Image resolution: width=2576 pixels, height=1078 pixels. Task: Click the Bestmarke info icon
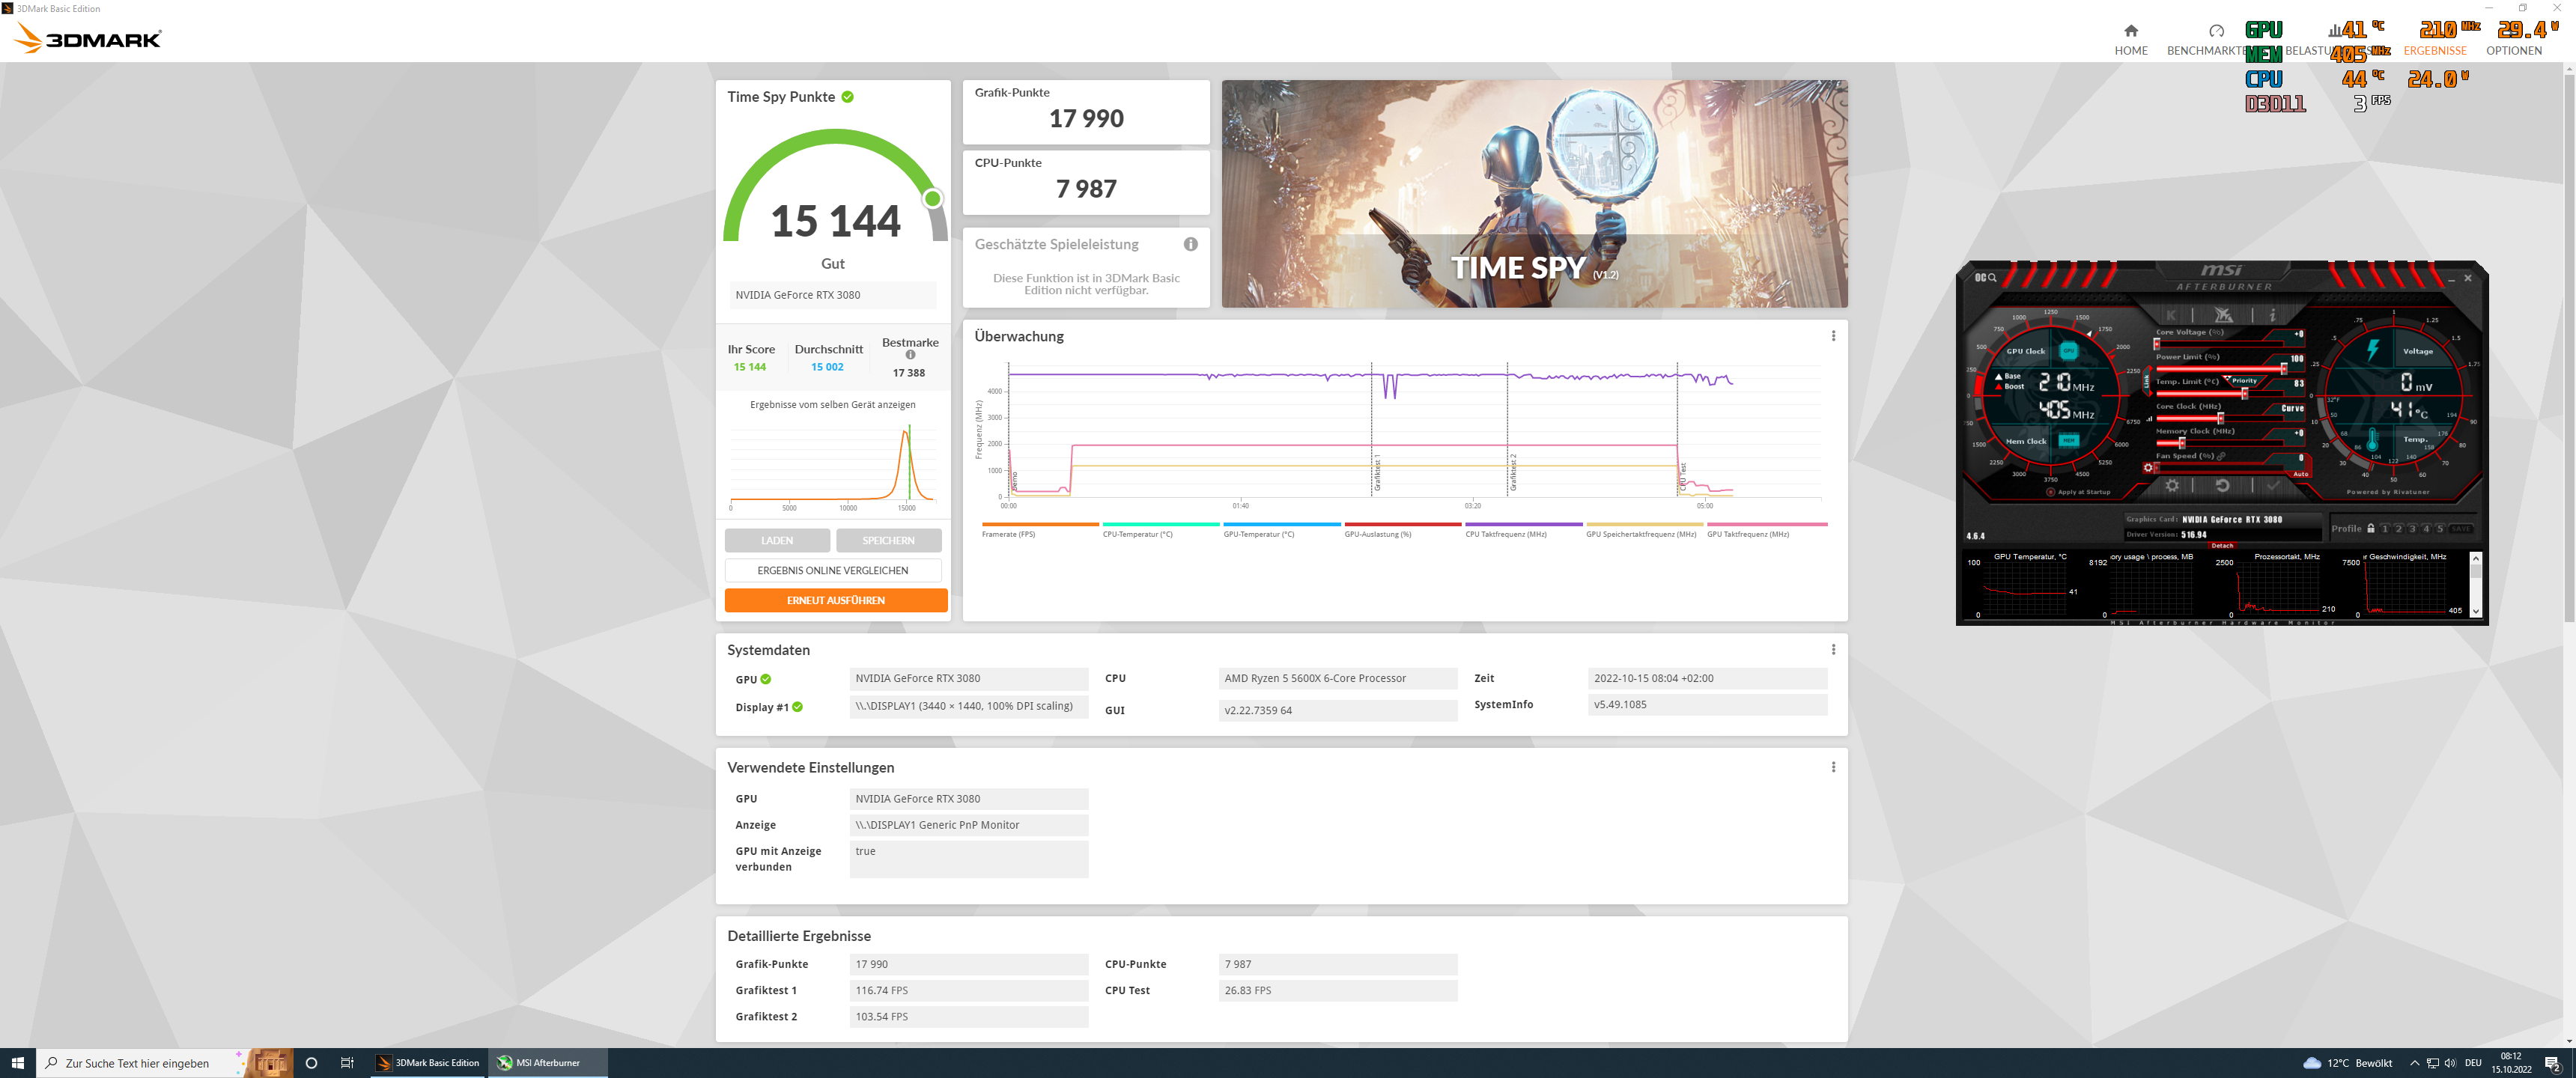point(910,355)
